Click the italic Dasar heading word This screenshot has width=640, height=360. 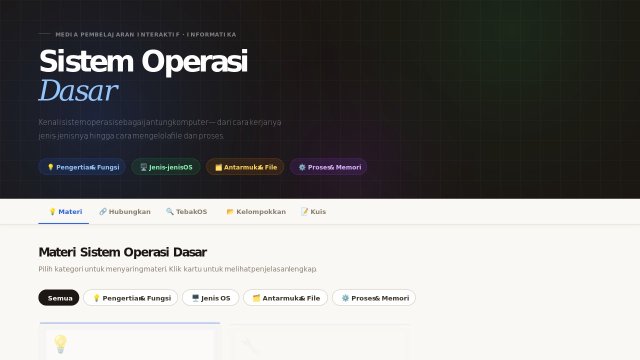point(78,91)
